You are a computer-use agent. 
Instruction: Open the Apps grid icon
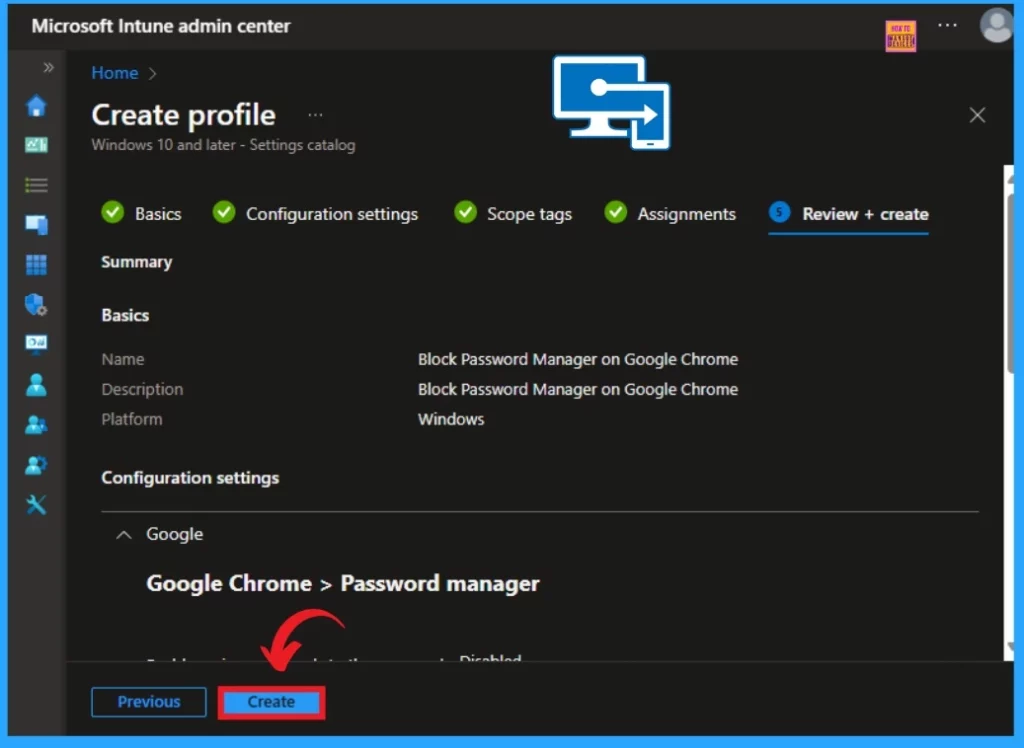pyautogui.click(x=36, y=265)
